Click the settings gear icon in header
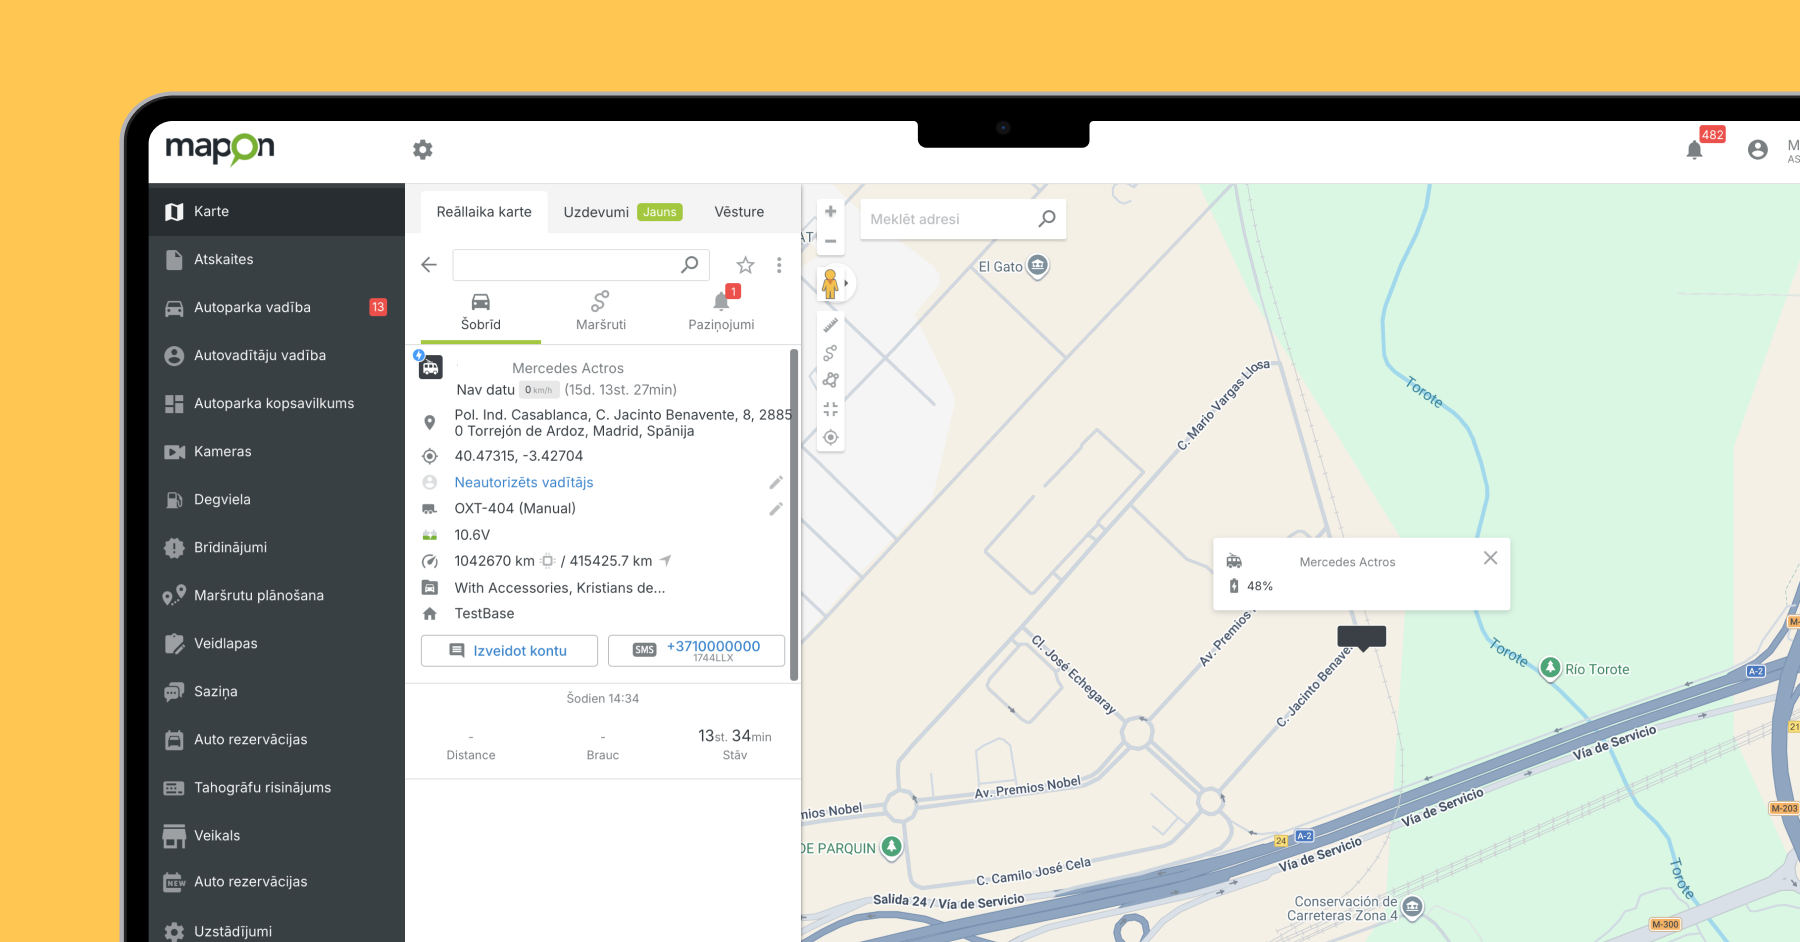 point(423,150)
